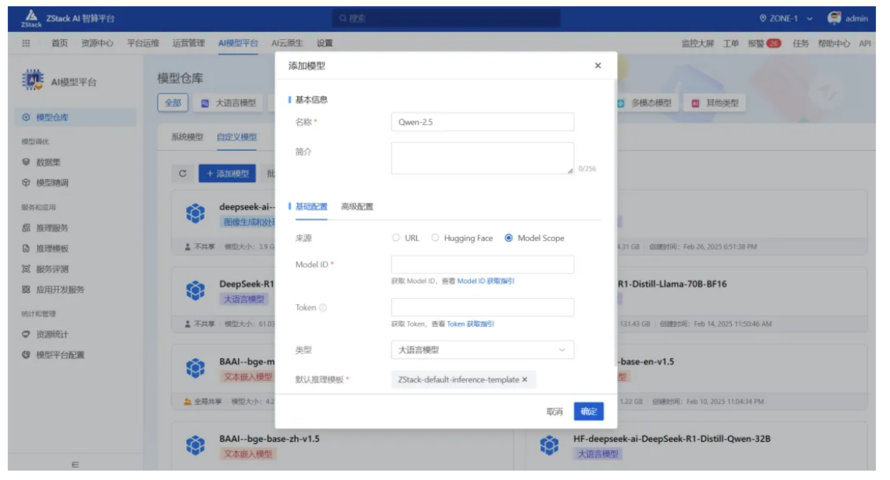Click the deepseek-ai model cube icon
890x480 pixels.
coord(195,213)
